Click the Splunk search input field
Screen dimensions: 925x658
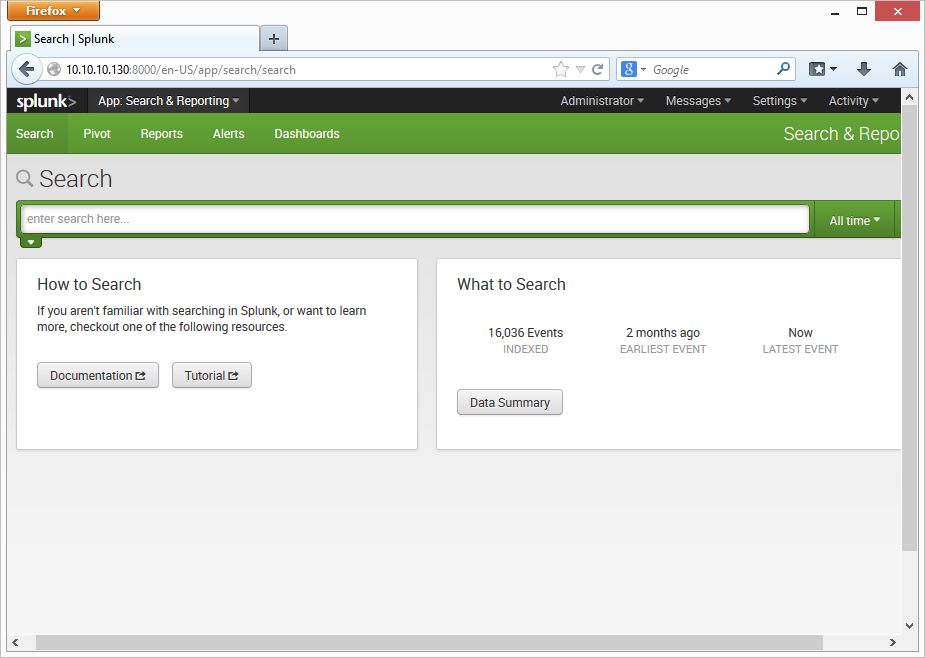[415, 219]
